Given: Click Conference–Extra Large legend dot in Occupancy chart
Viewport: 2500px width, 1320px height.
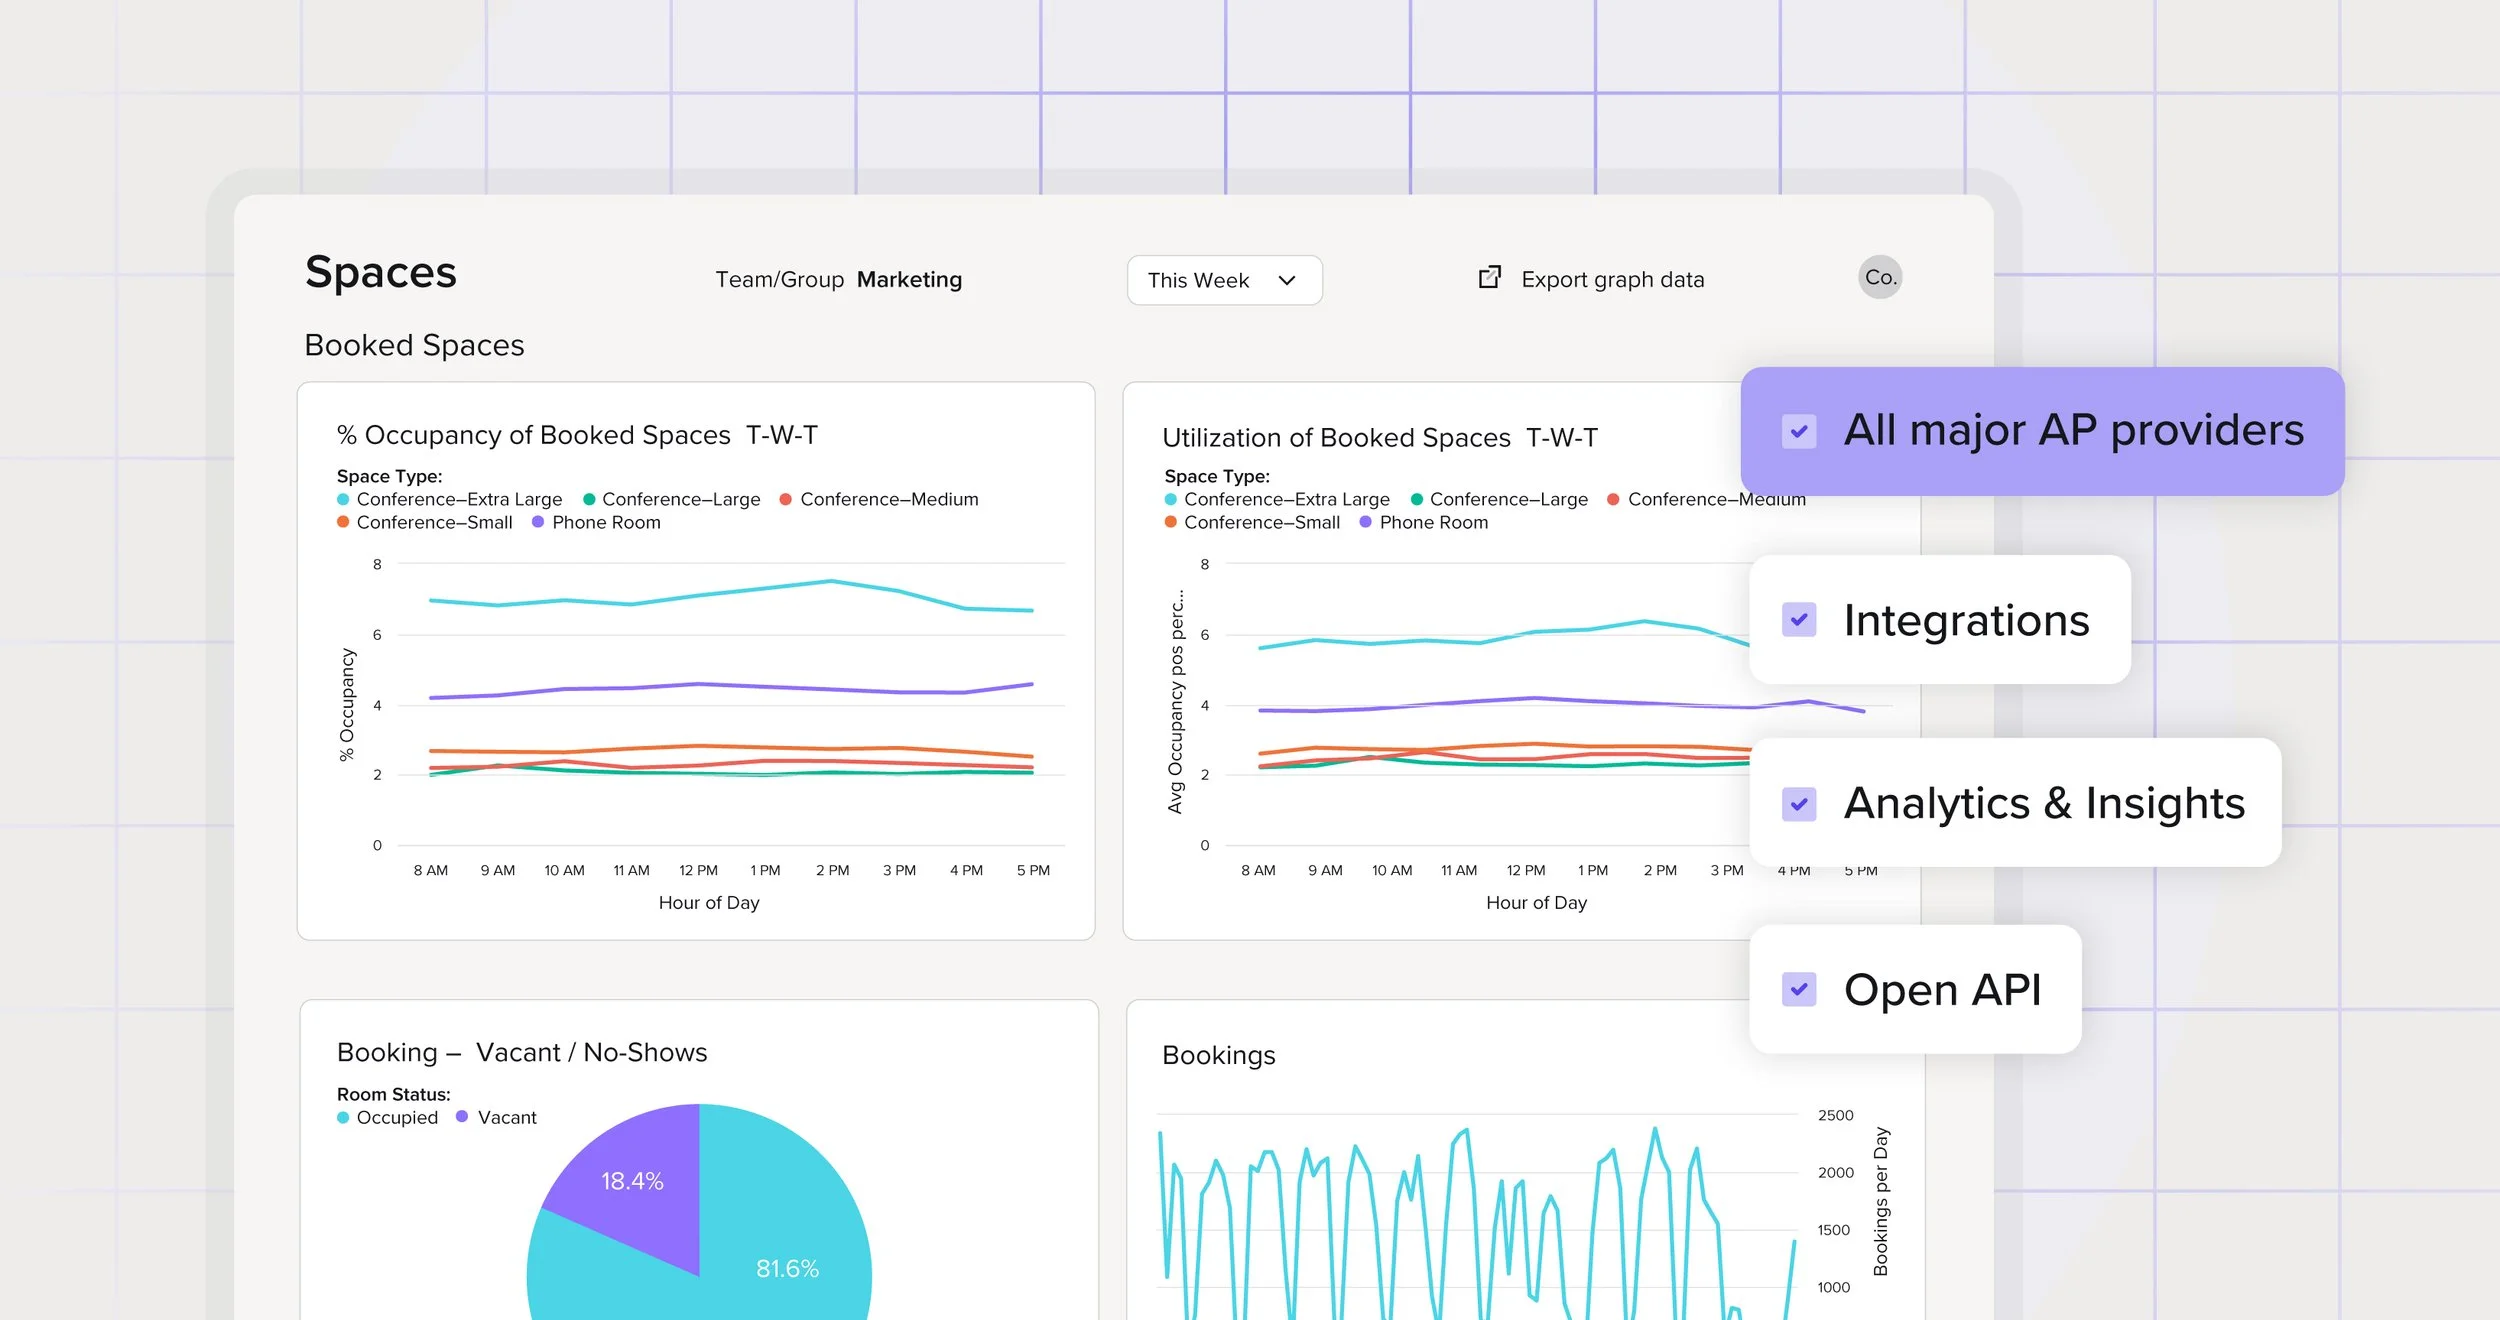Looking at the screenshot, I should (343, 499).
